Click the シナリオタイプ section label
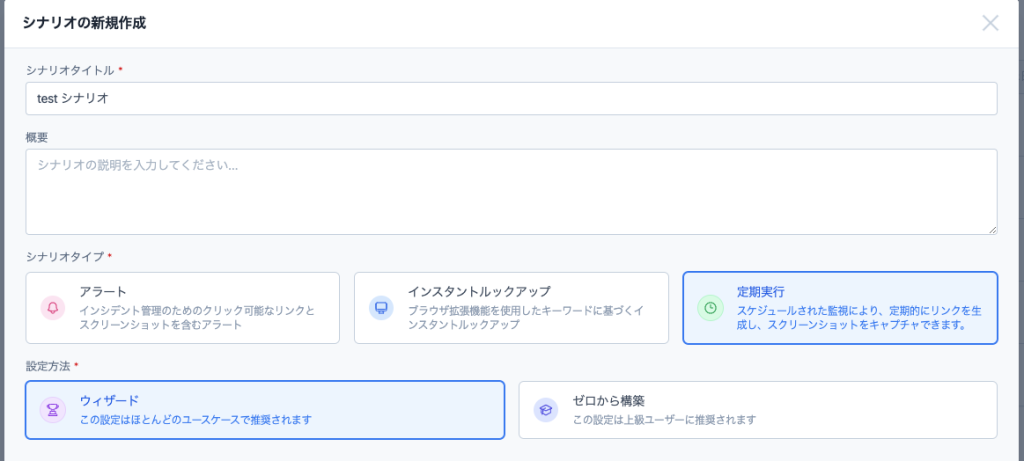1024x461 pixels. tap(64, 257)
